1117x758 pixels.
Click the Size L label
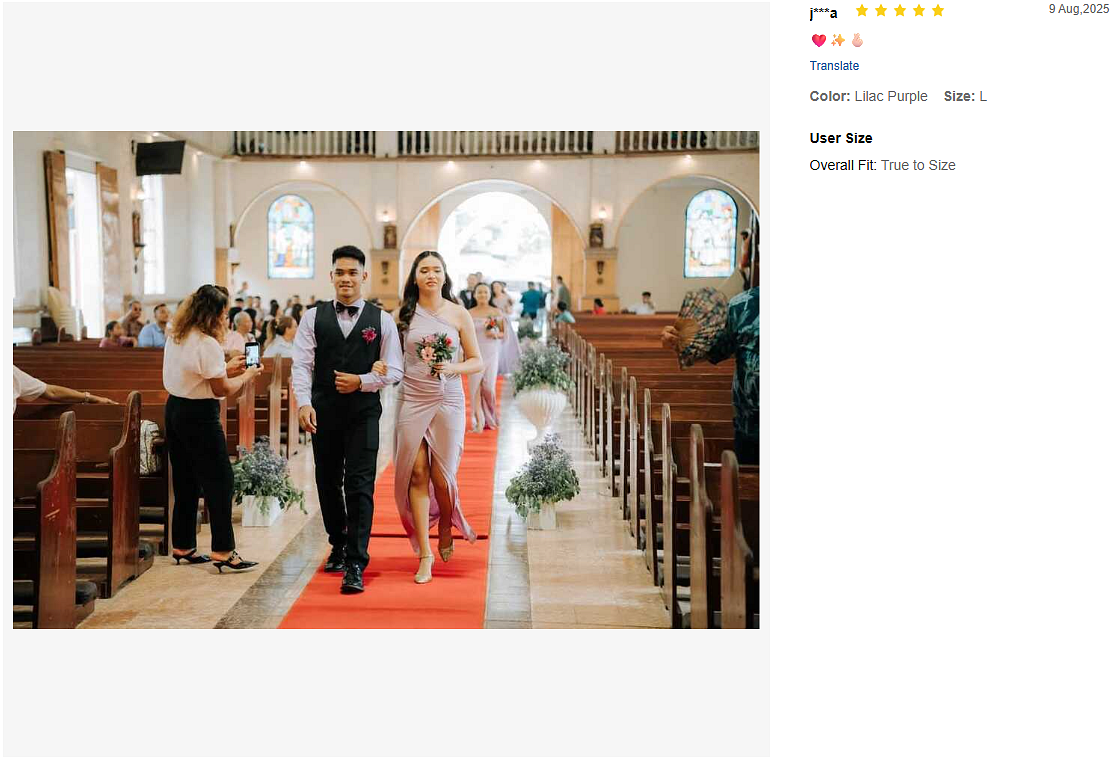pos(965,97)
